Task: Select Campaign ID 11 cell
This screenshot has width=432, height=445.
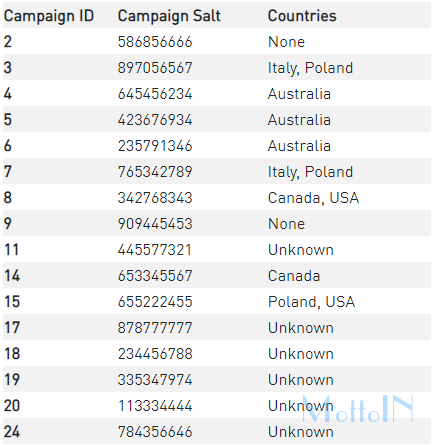Action: click(11, 250)
